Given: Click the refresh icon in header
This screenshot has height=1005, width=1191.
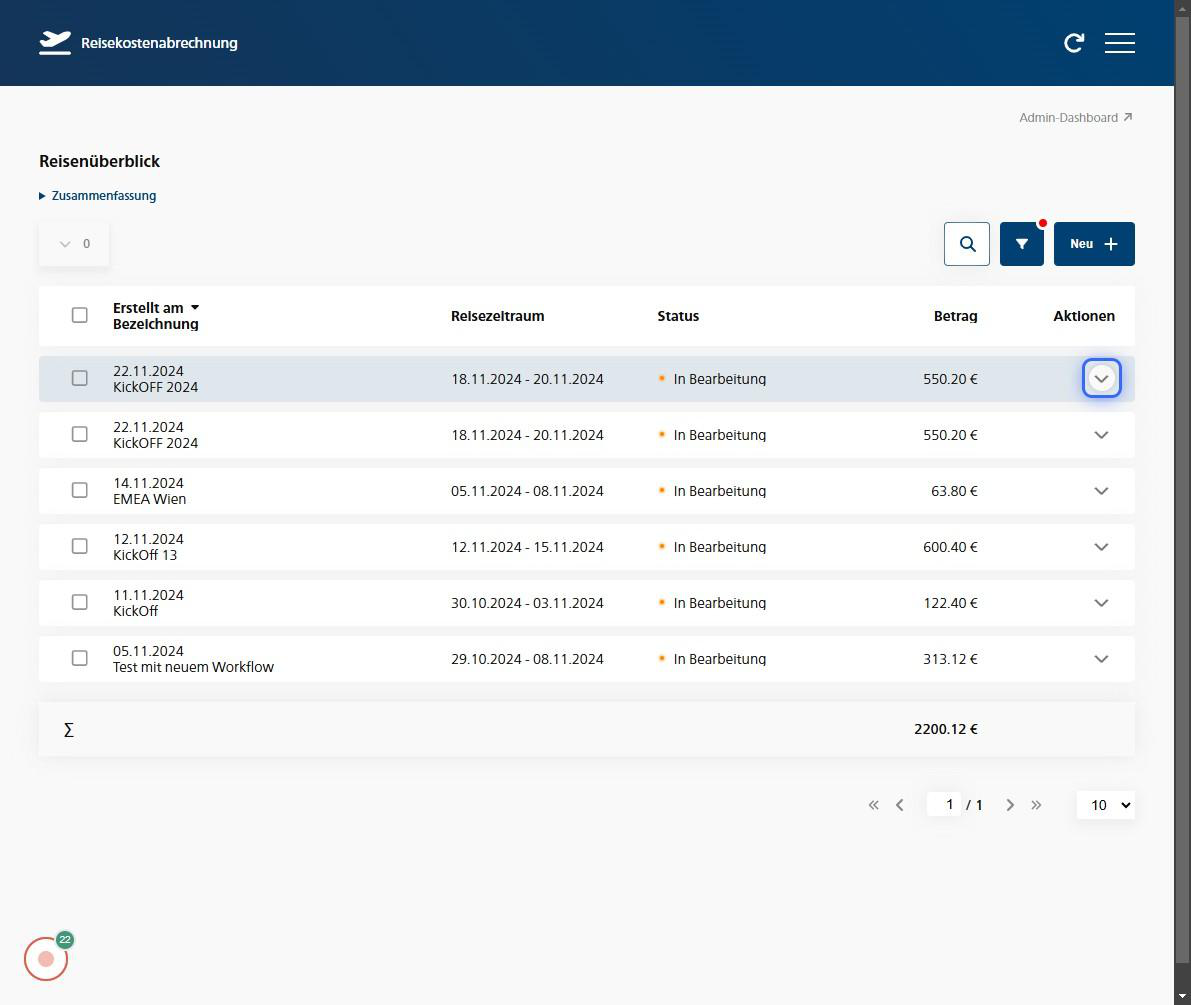Looking at the screenshot, I should (x=1074, y=43).
